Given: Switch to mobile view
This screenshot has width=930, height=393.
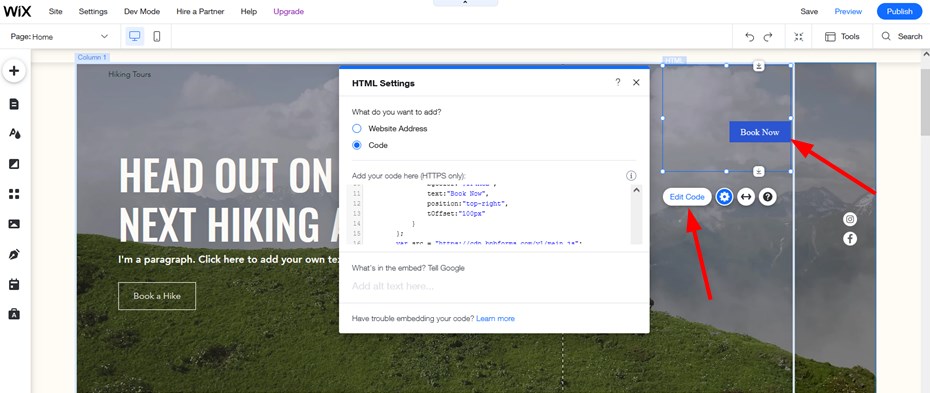Looking at the screenshot, I should [157, 36].
